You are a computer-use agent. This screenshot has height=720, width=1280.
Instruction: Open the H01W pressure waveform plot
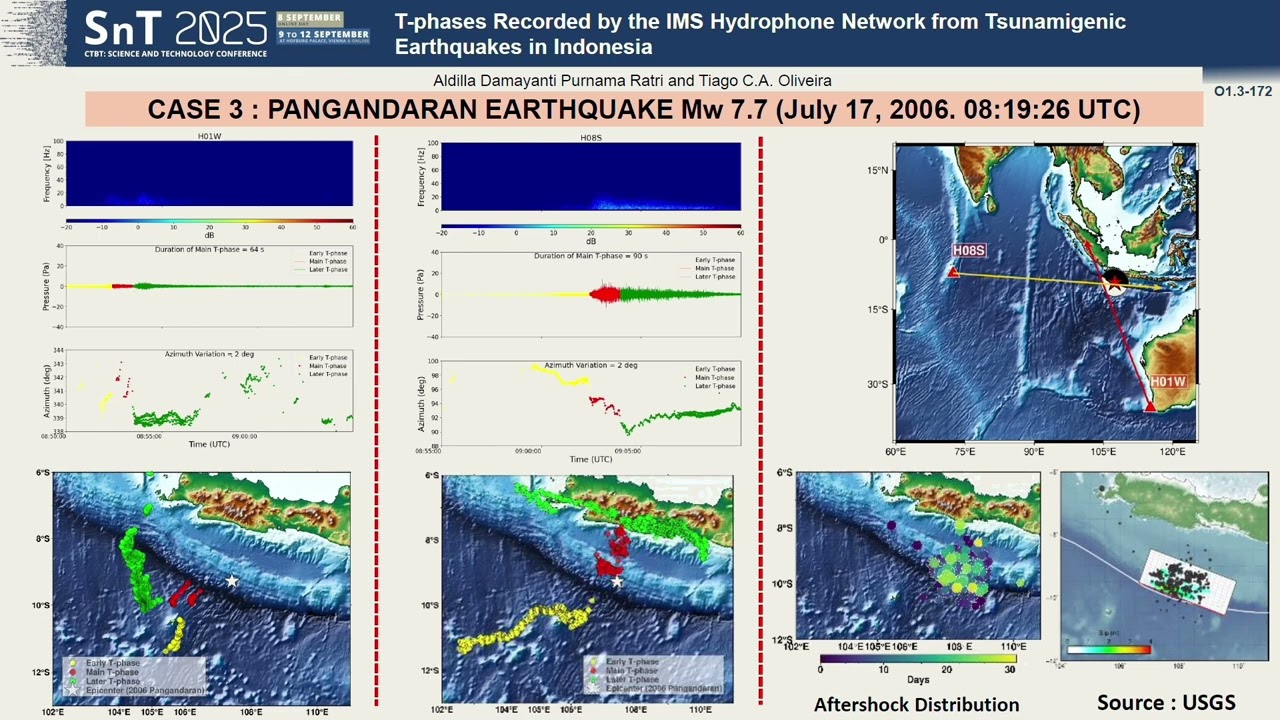209,286
